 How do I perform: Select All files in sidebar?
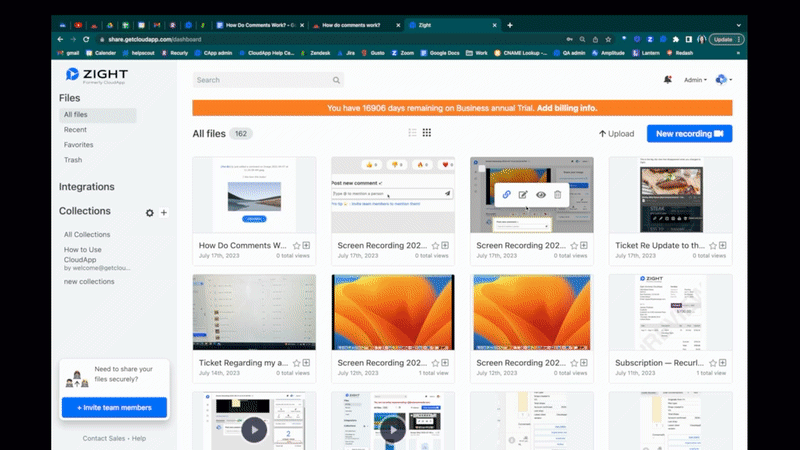coord(97,115)
